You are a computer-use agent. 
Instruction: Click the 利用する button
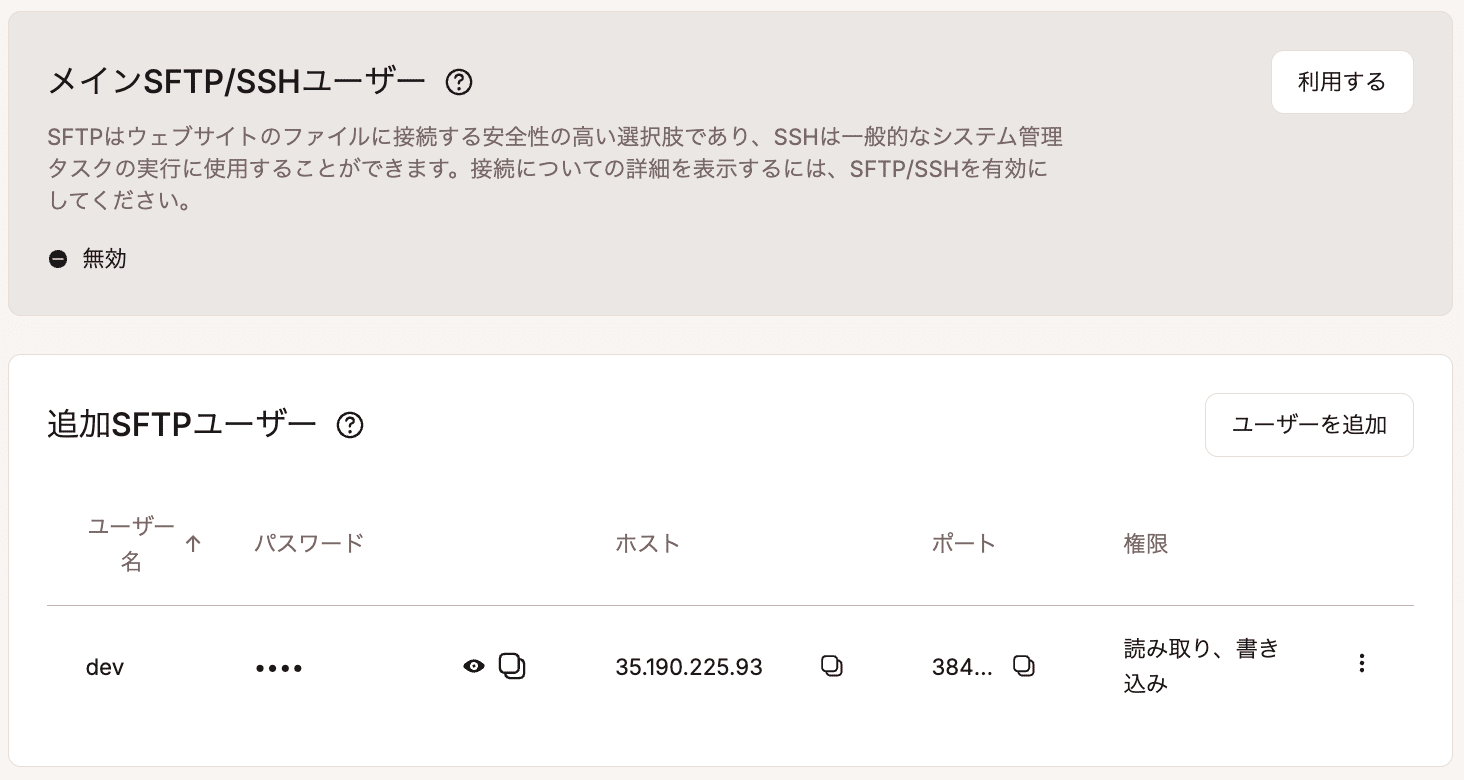click(x=1341, y=82)
